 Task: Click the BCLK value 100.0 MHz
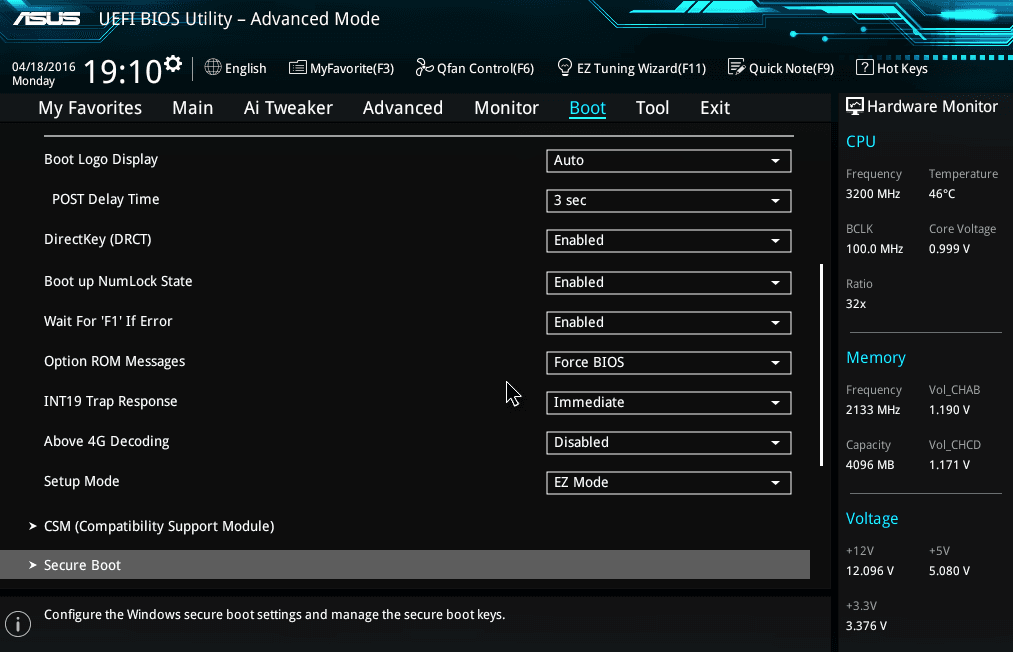pos(874,249)
